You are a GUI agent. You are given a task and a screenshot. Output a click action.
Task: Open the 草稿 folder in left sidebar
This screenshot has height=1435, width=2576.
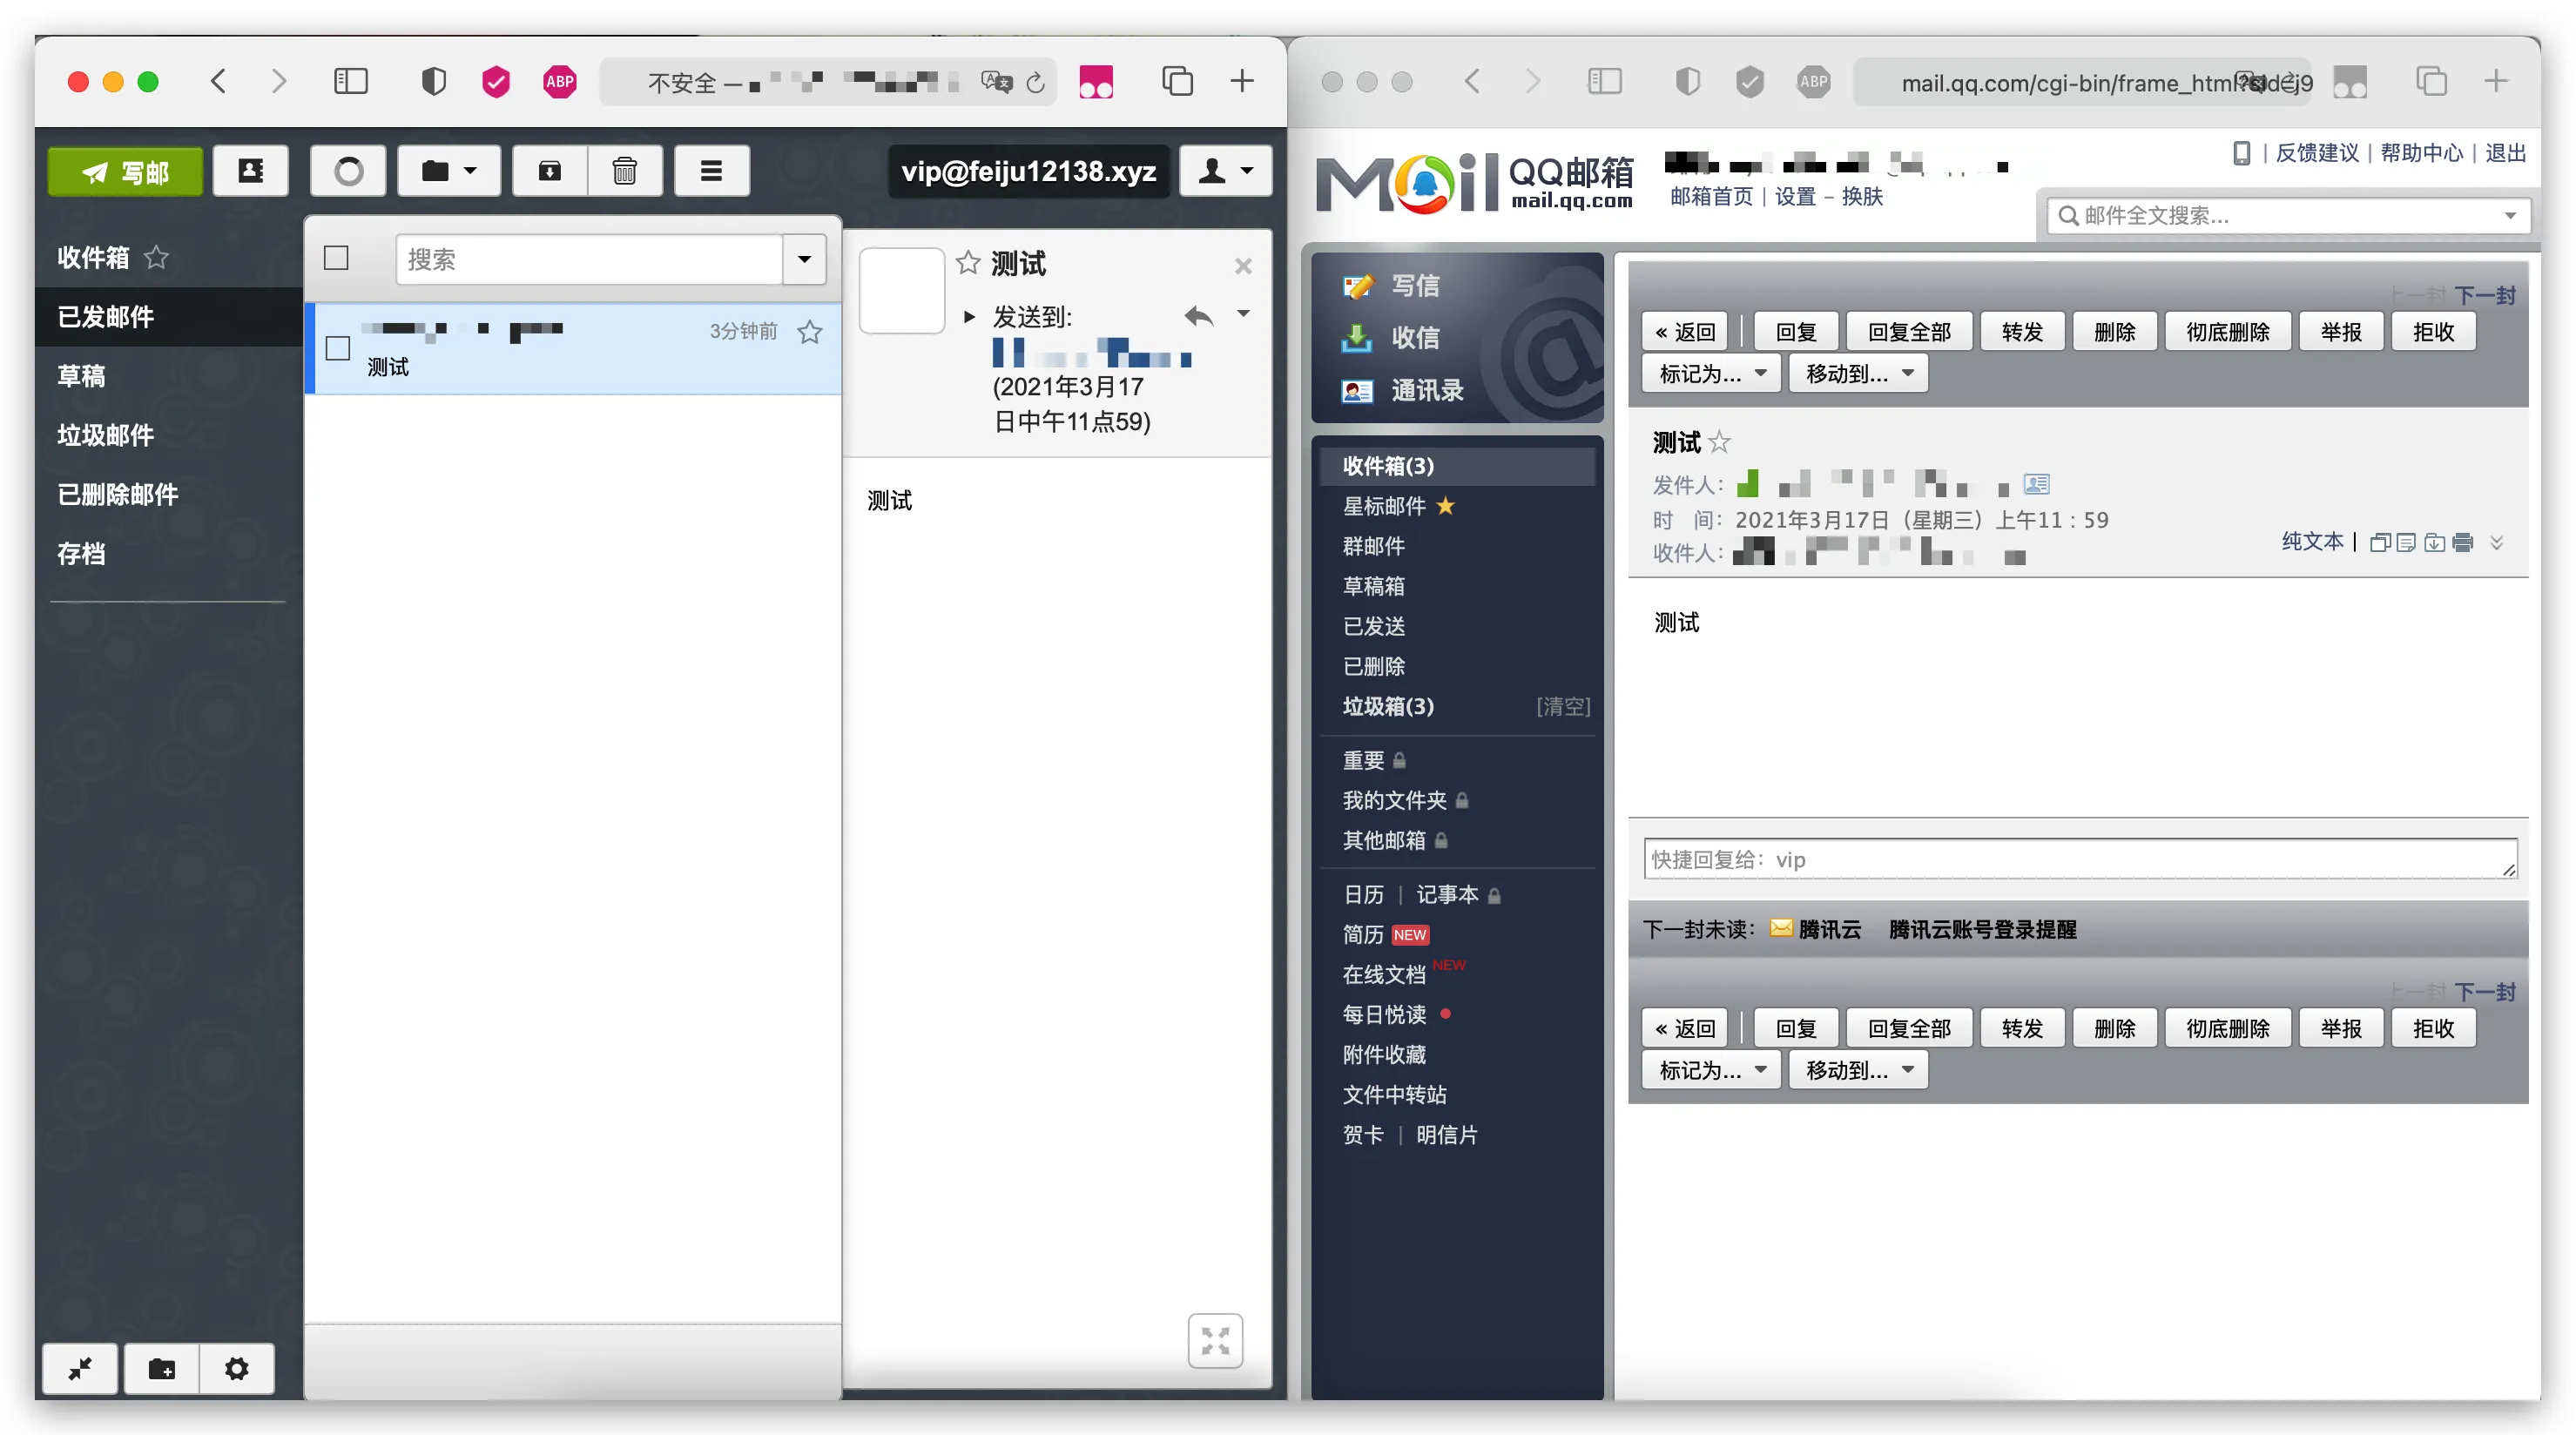pyautogui.click(x=81, y=376)
